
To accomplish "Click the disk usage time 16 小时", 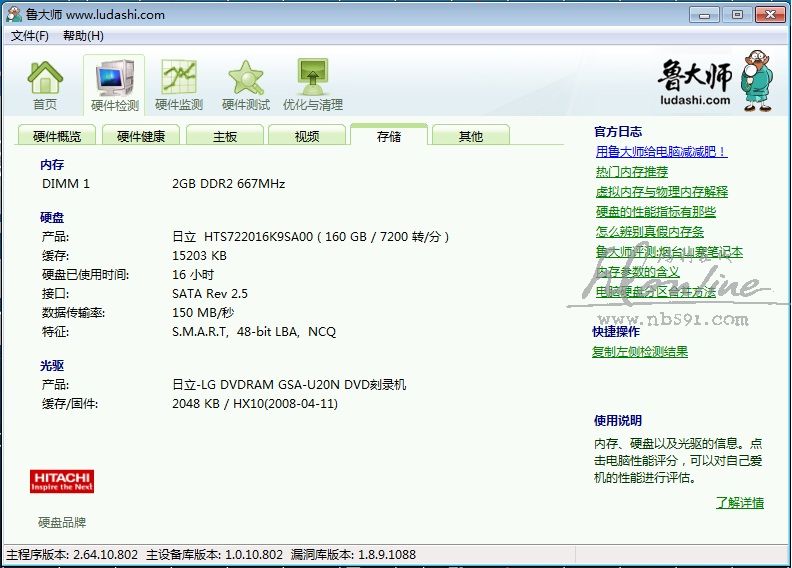I will pos(193,275).
